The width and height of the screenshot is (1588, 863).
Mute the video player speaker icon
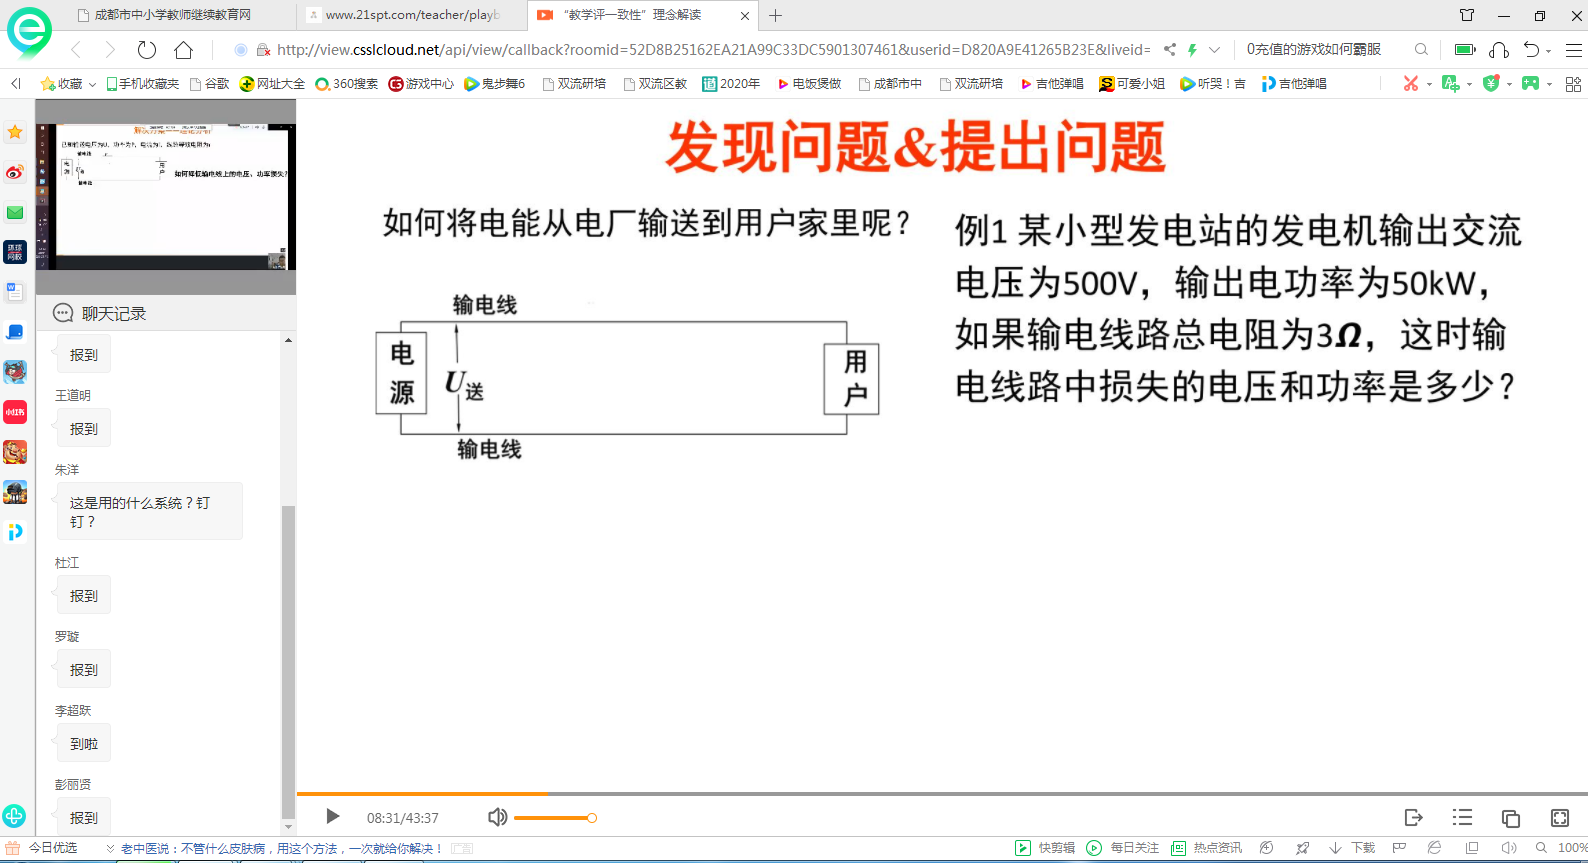click(497, 817)
